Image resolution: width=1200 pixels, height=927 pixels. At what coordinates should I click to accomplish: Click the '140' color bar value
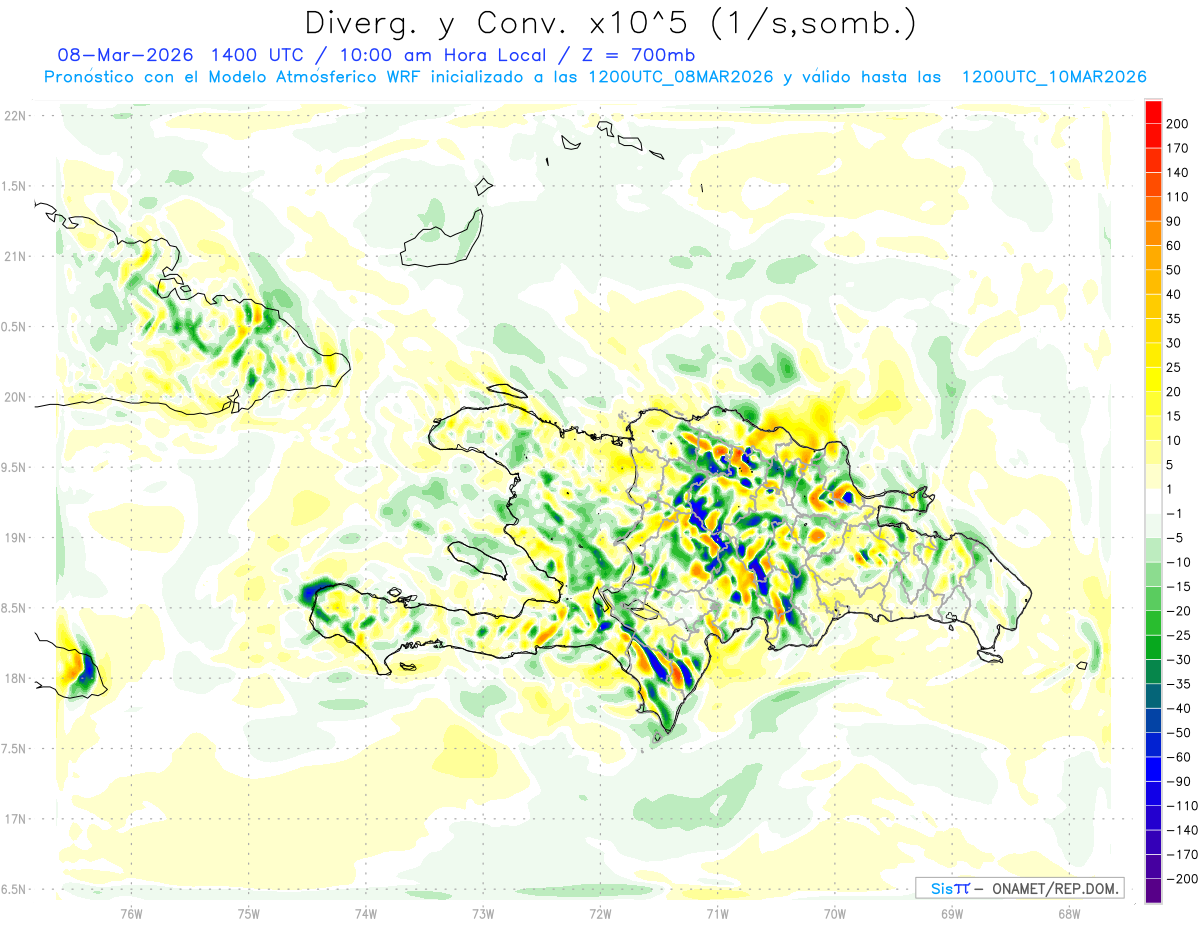[1177, 172]
